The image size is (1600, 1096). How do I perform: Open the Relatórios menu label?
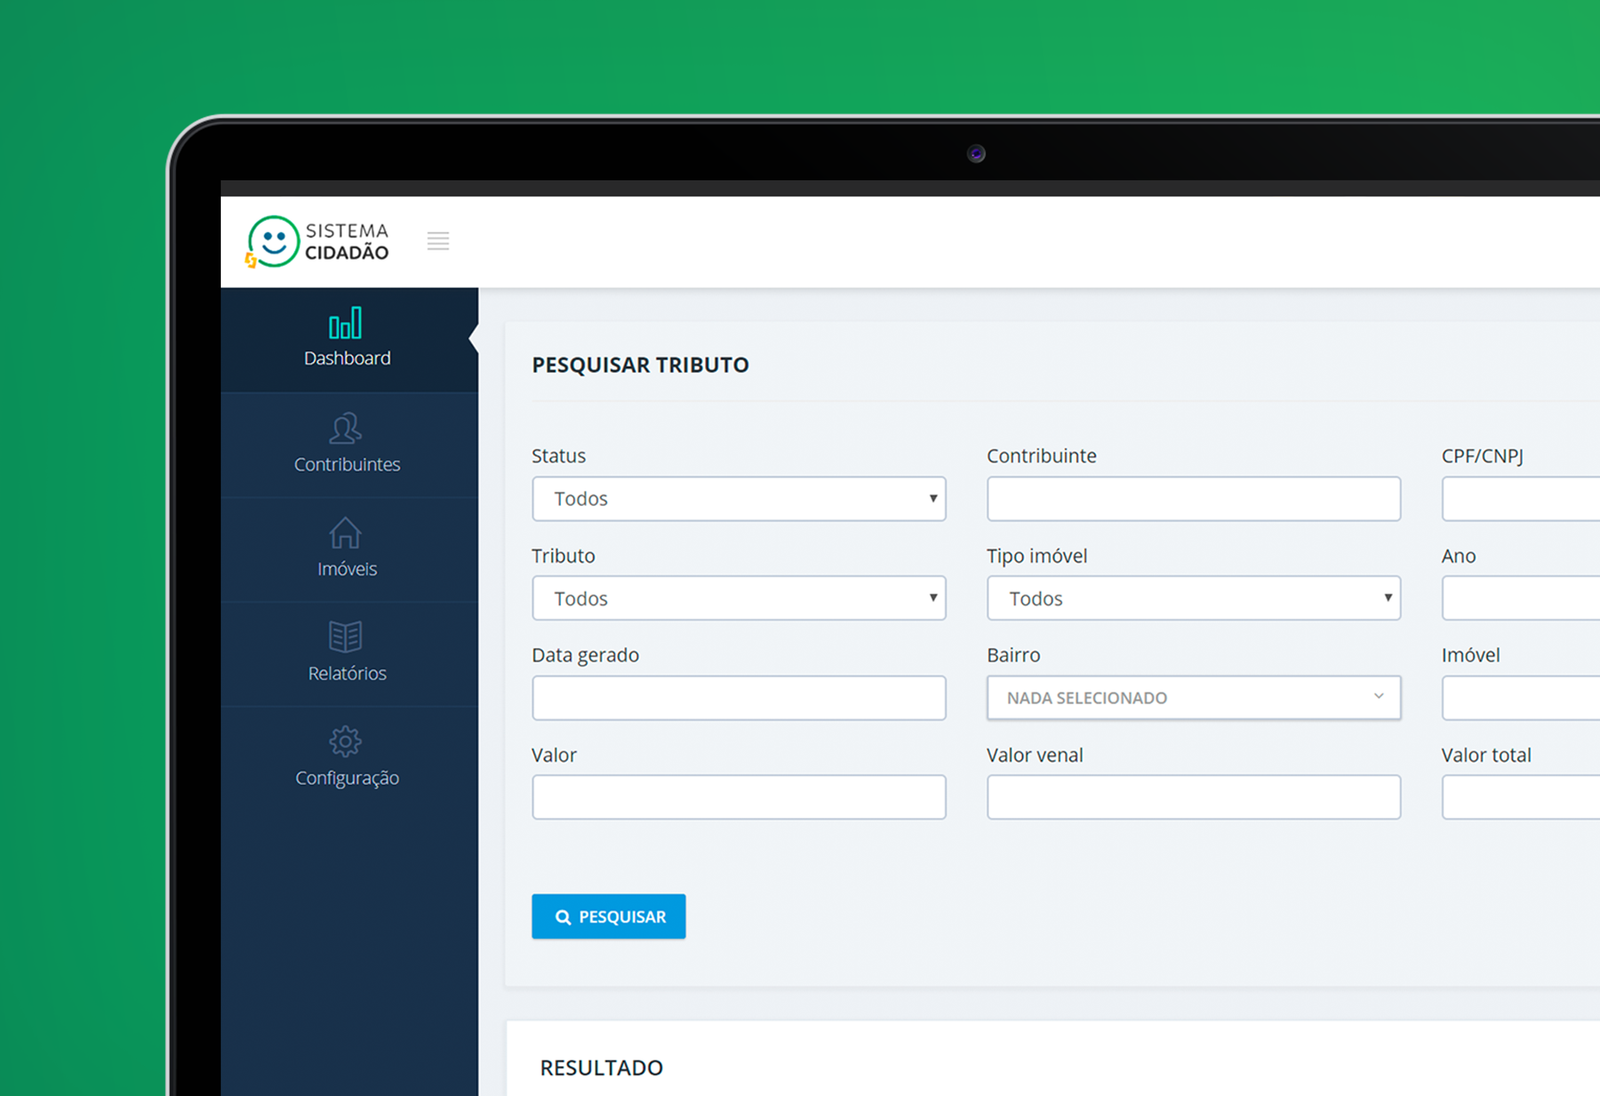coord(347,674)
